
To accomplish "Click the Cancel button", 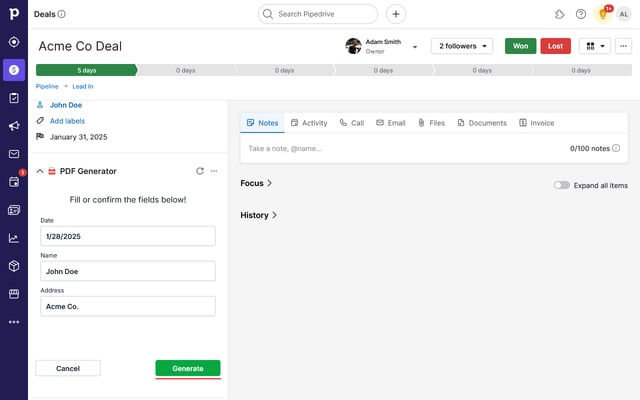I will point(68,368).
